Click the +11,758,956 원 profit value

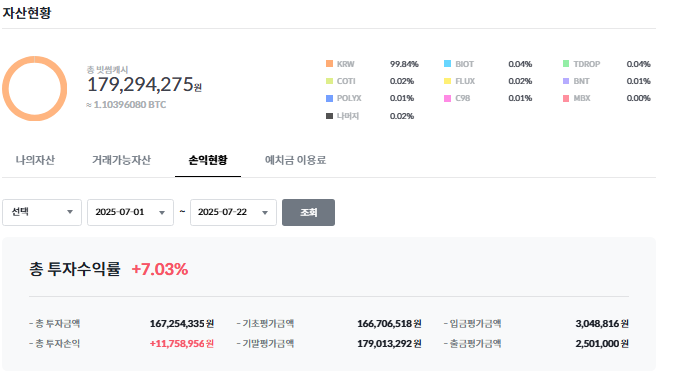[181, 343]
